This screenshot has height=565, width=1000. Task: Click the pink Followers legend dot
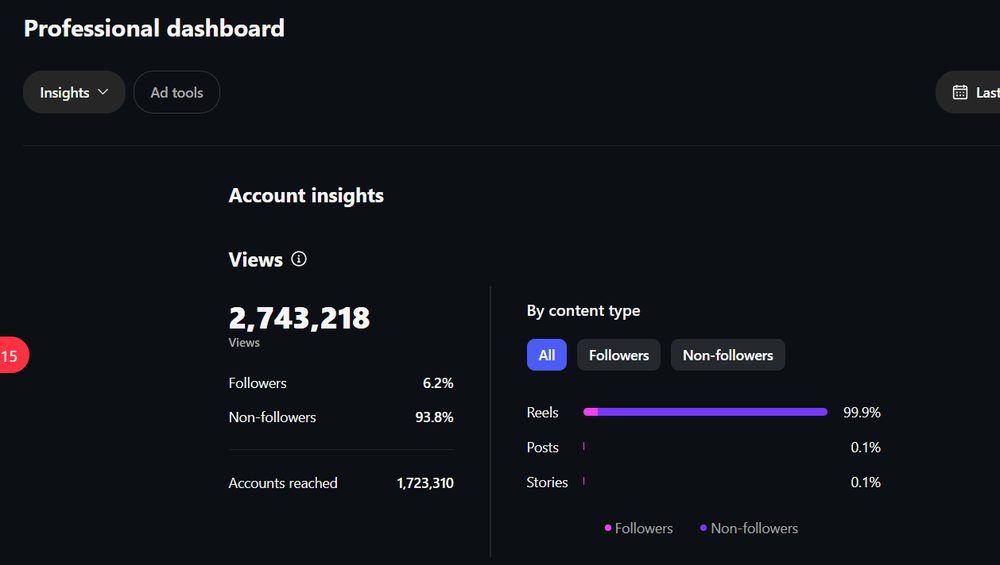point(608,528)
